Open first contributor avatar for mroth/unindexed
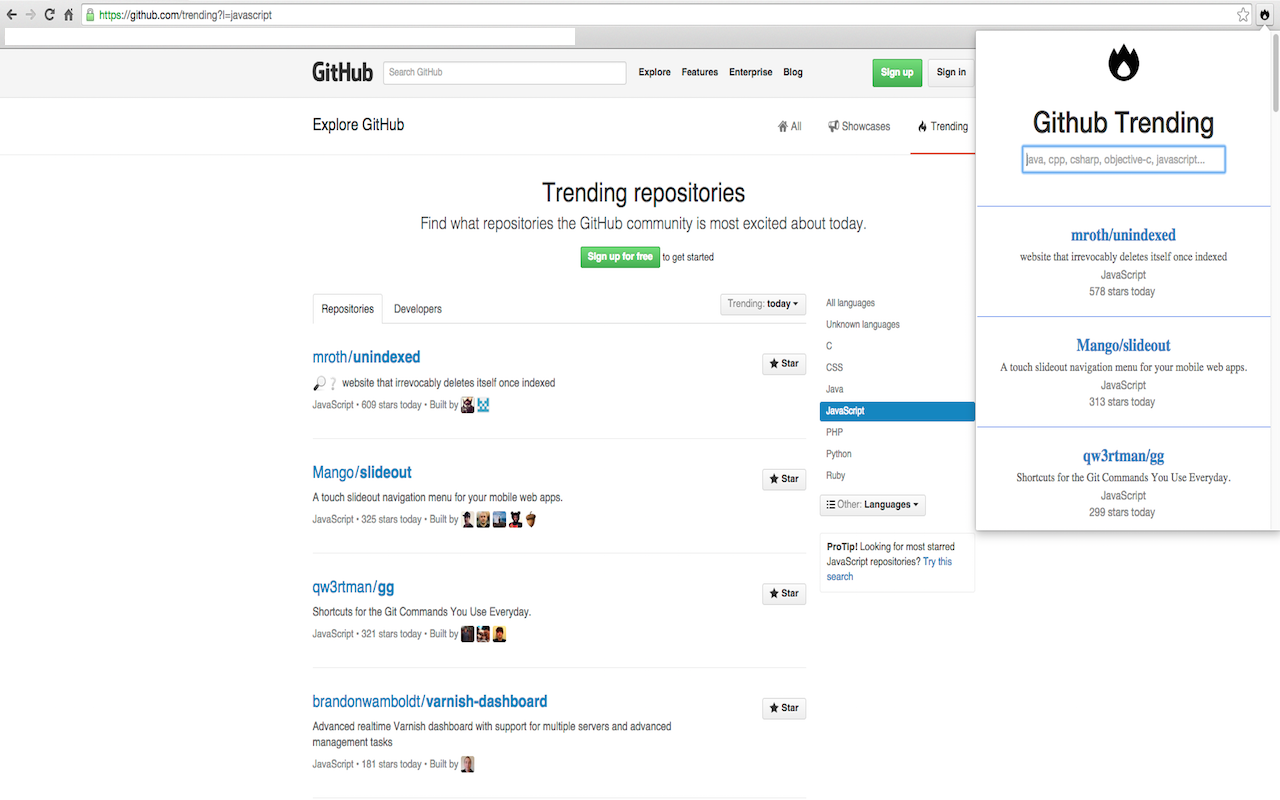The width and height of the screenshot is (1280, 800). (467, 405)
